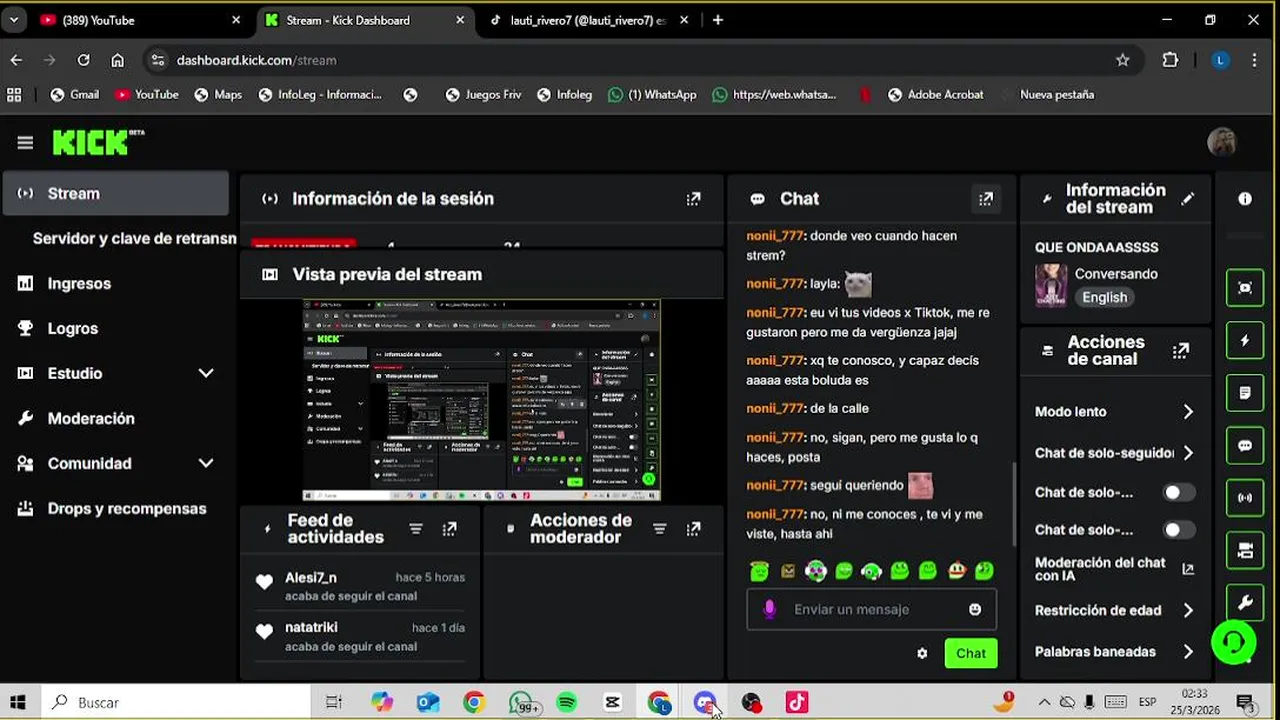This screenshot has height=720, width=1280.
Task: Open CapCut from the taskbar
Action: [x=613, y=703]
